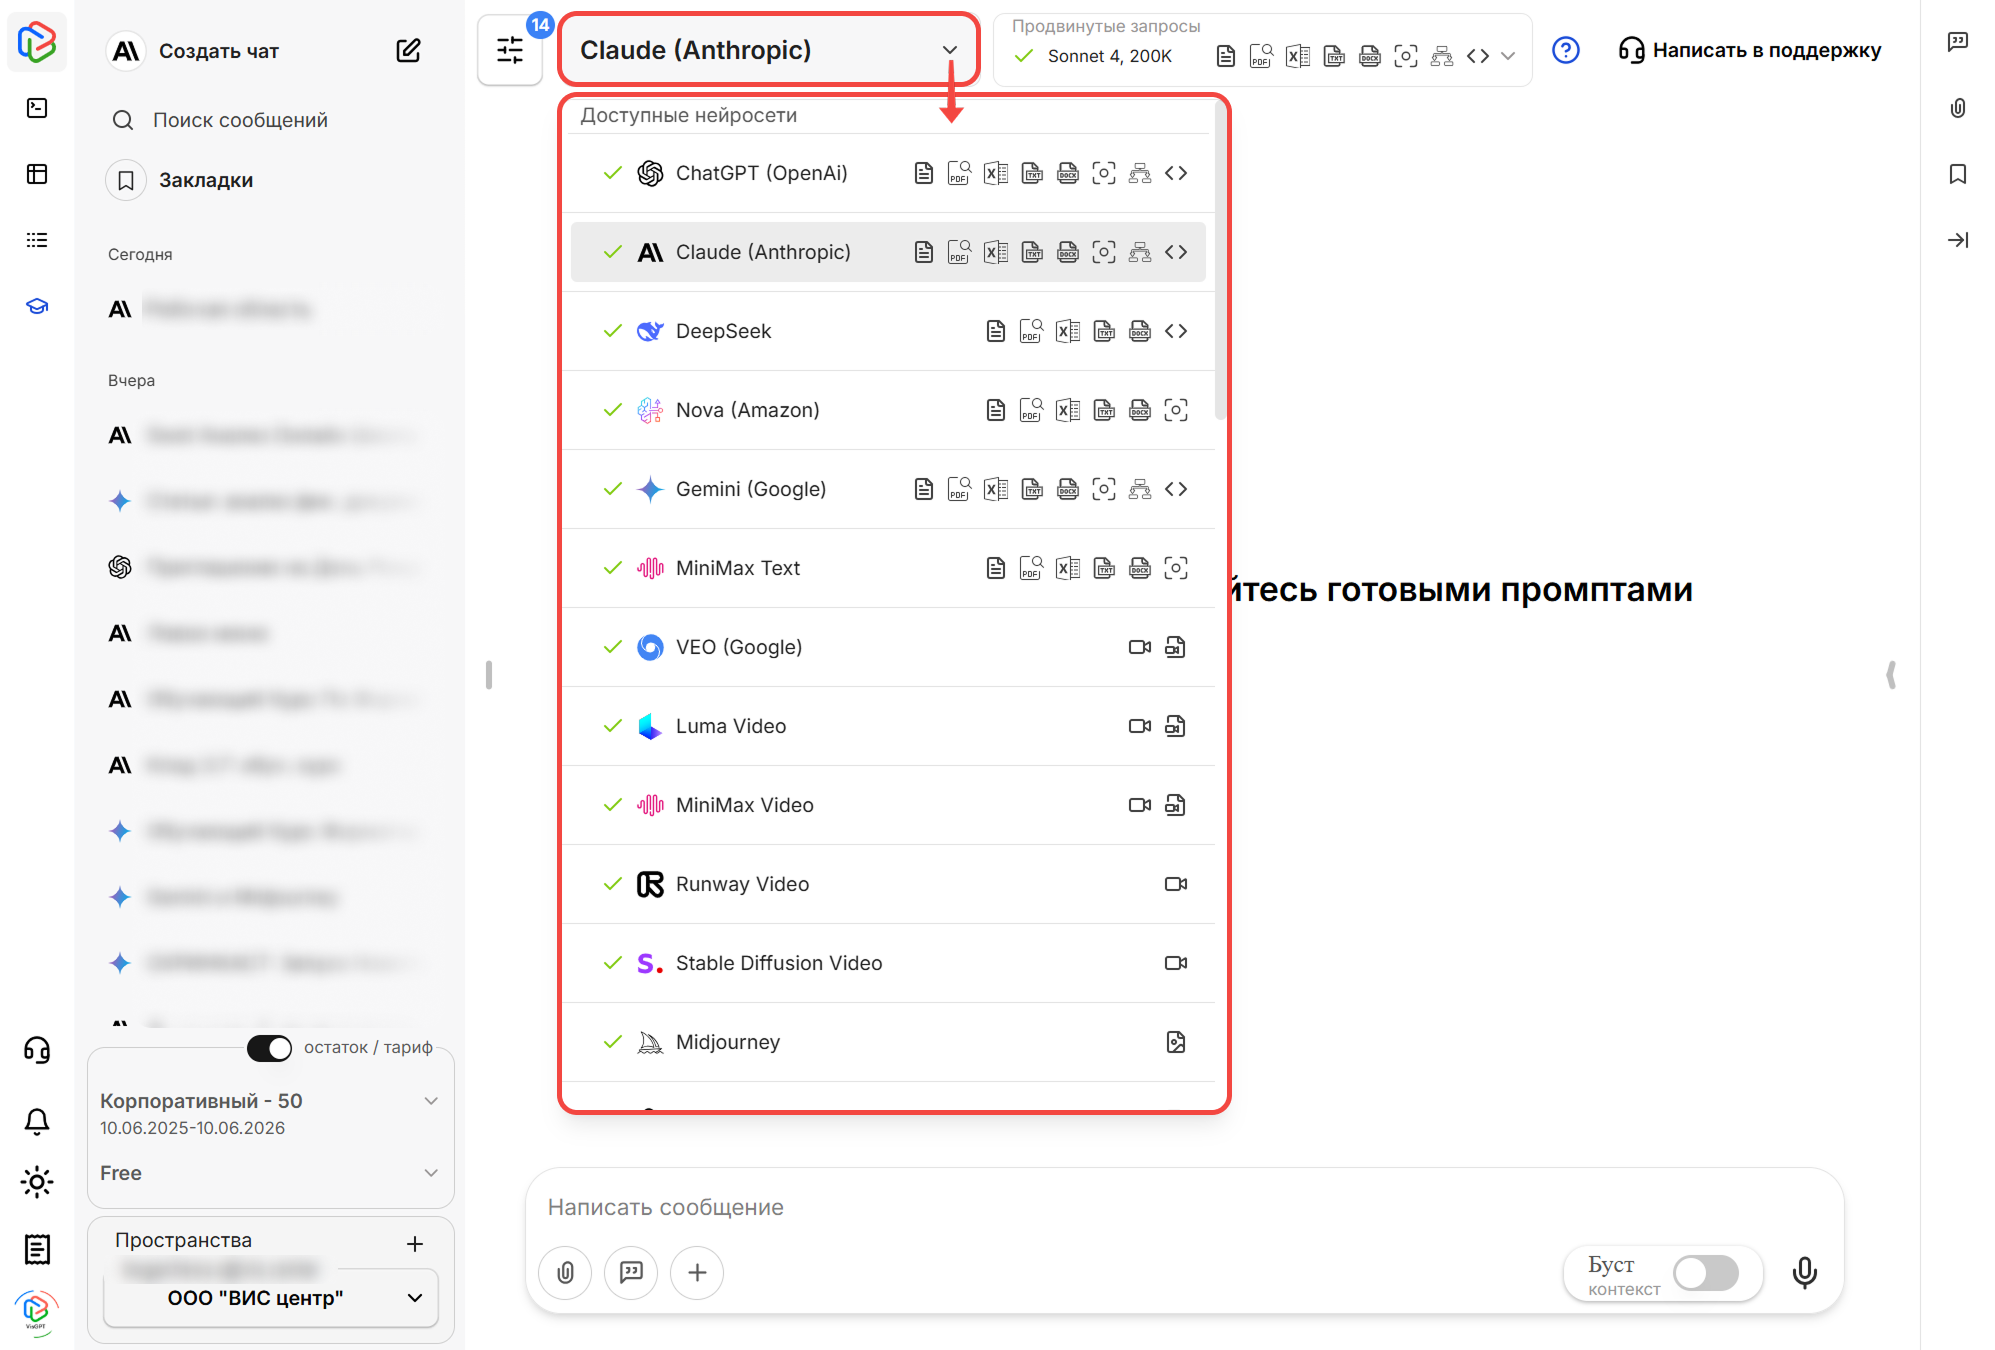This screenshot has width=1995, height=1350.
Task: Click Написать в поддержку link
Action: (x=1750, y=50)
